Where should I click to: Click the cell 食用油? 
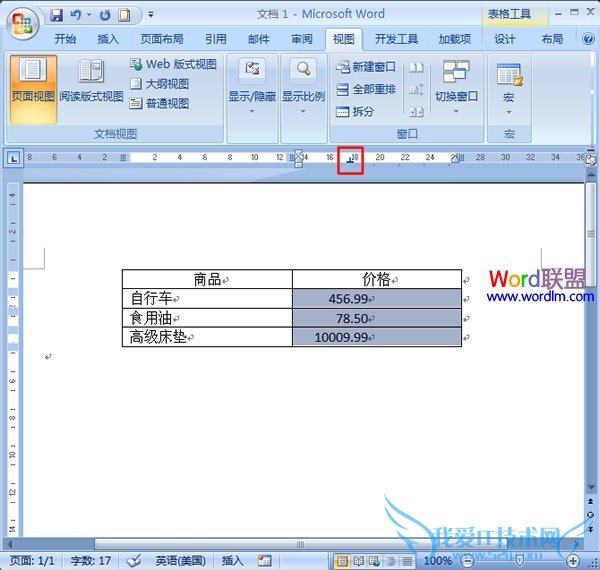[x=207, y=318]
